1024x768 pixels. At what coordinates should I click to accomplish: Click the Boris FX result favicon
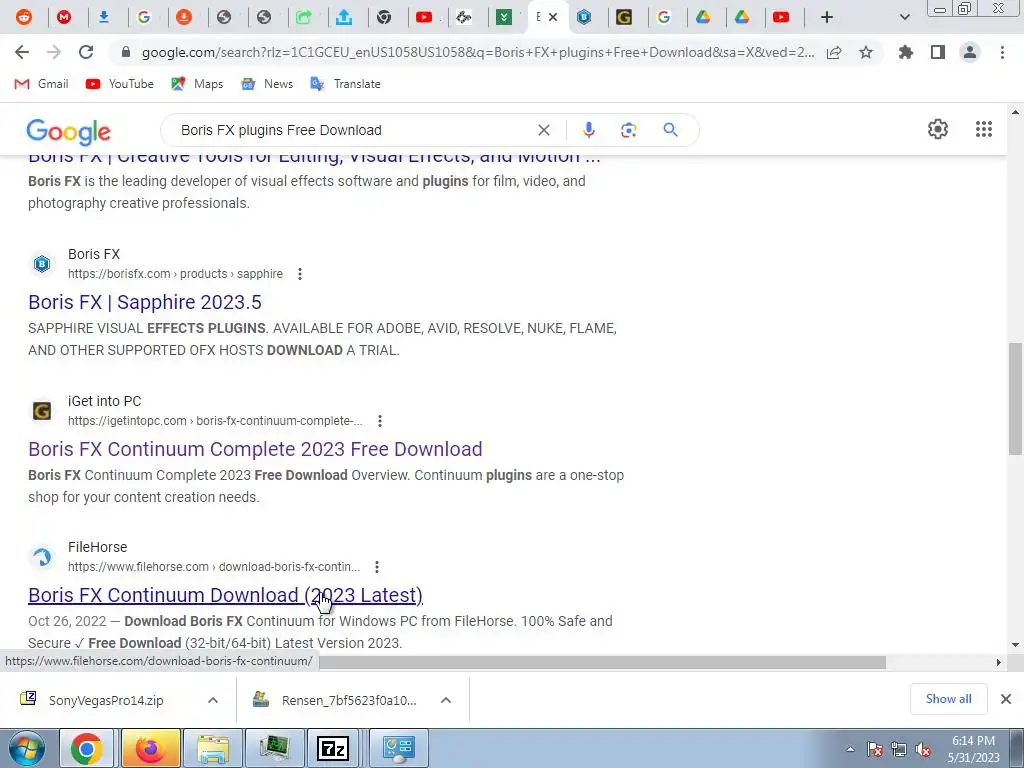[42, 264]
